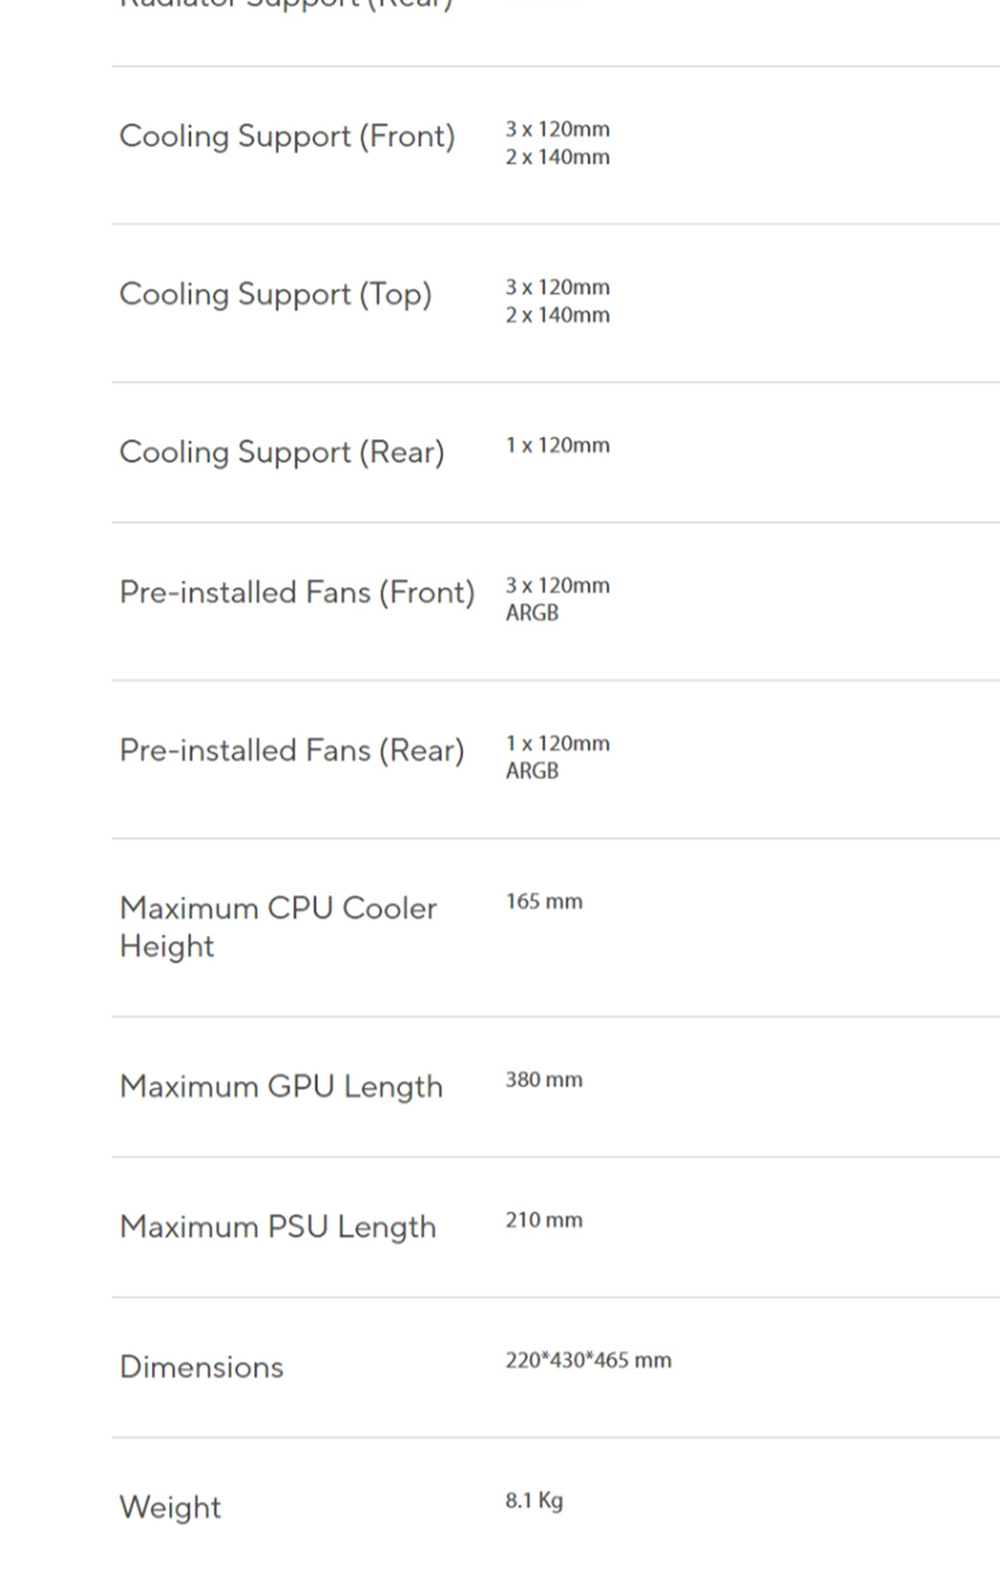The width and height of the screenshot is (1000, 1573).
Task: Click Pre-installed Fans (Front) label
Action: [x=297, y=592]
